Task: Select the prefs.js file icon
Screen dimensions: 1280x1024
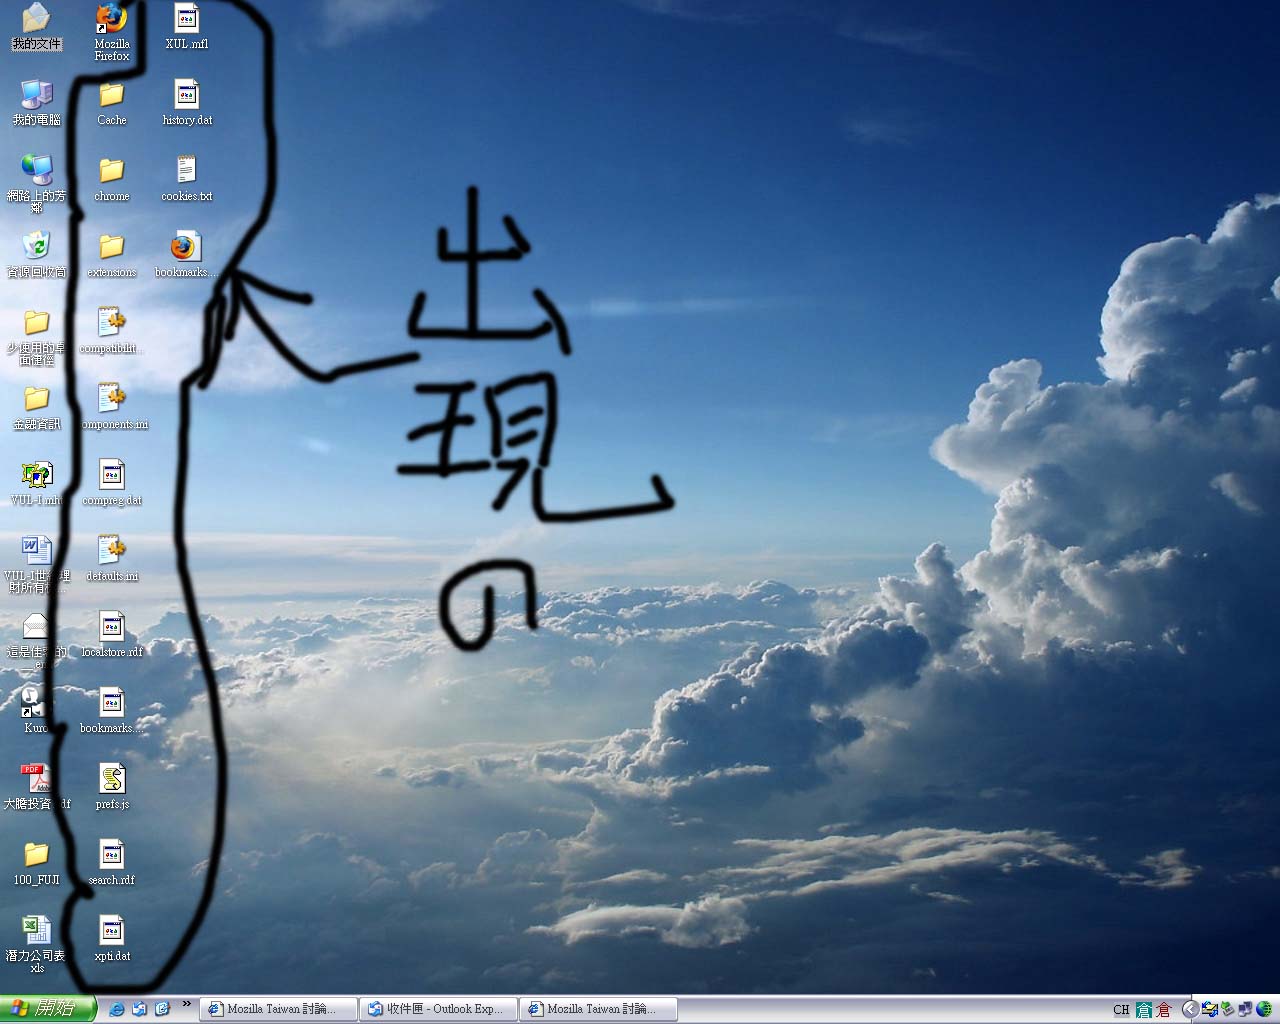Action: pyautogui.click(x=112, y=787)
